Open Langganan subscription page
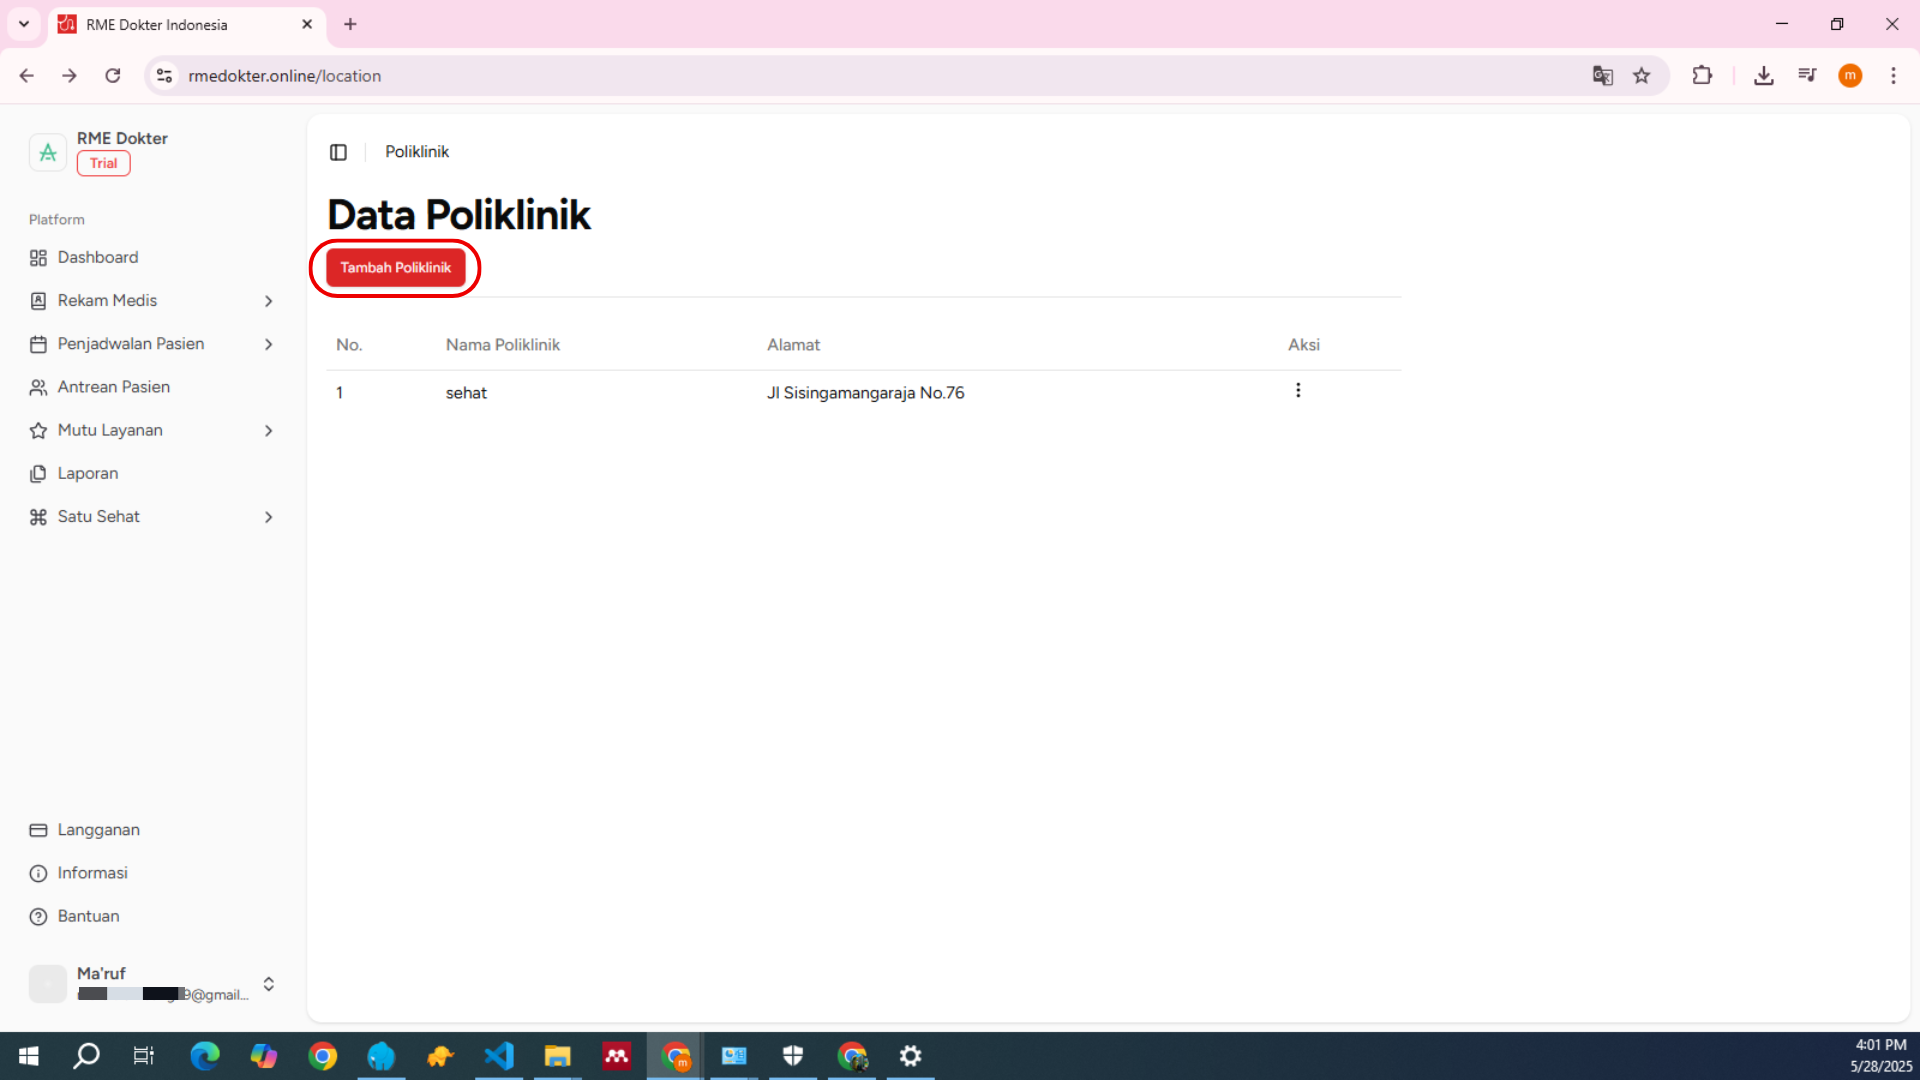The image size is (1920, 1080). tap(98, 830)
